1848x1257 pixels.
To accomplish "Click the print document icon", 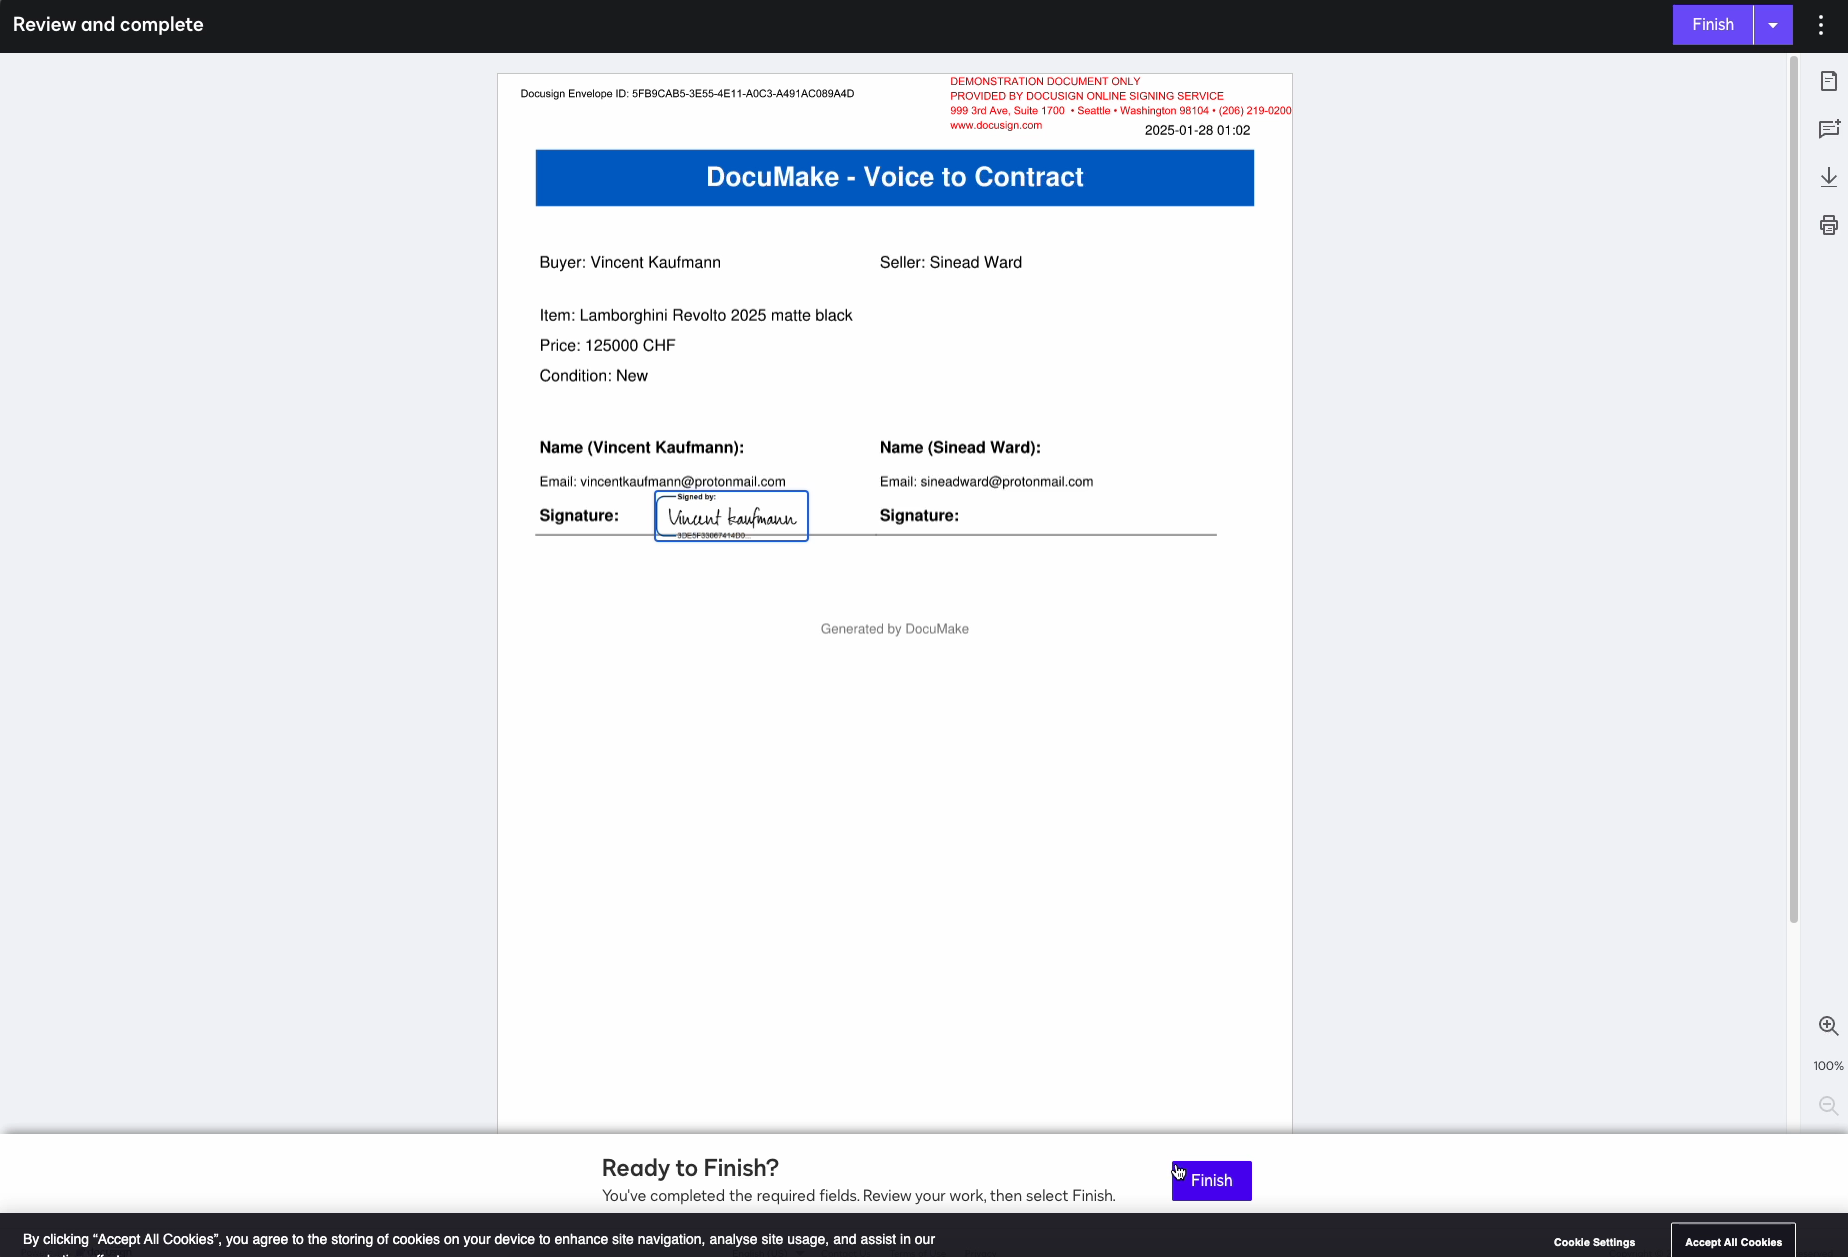I will coord(1829,225).
